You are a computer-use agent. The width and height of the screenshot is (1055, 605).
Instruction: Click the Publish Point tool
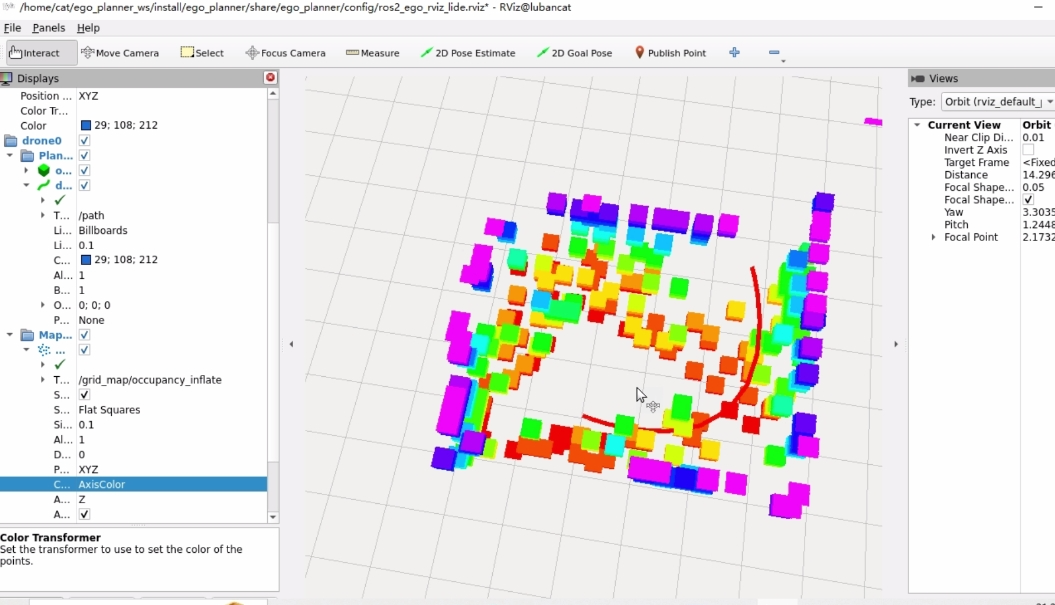coord(670,53)
